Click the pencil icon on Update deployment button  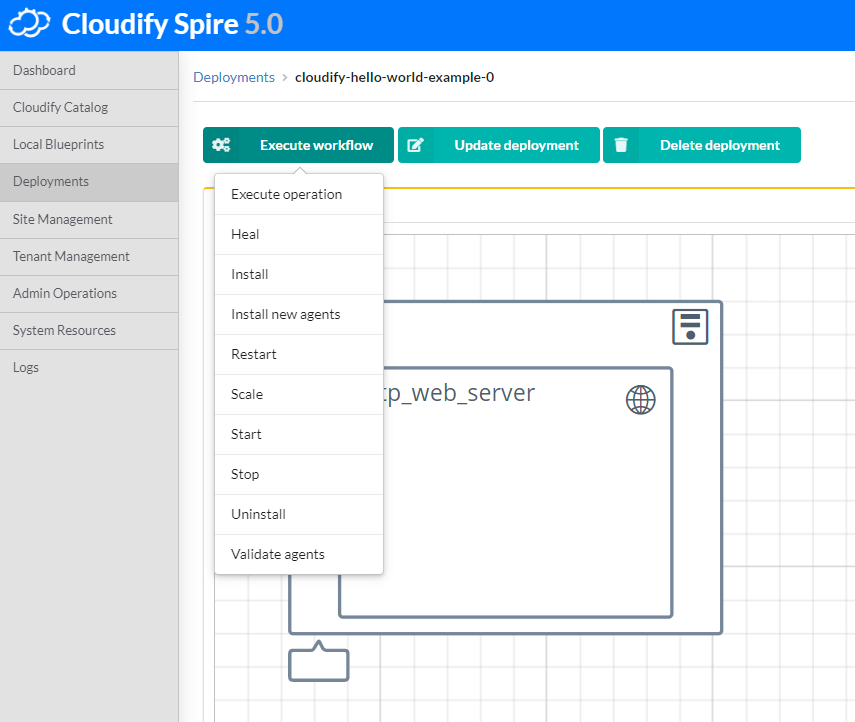click(416, 144)
